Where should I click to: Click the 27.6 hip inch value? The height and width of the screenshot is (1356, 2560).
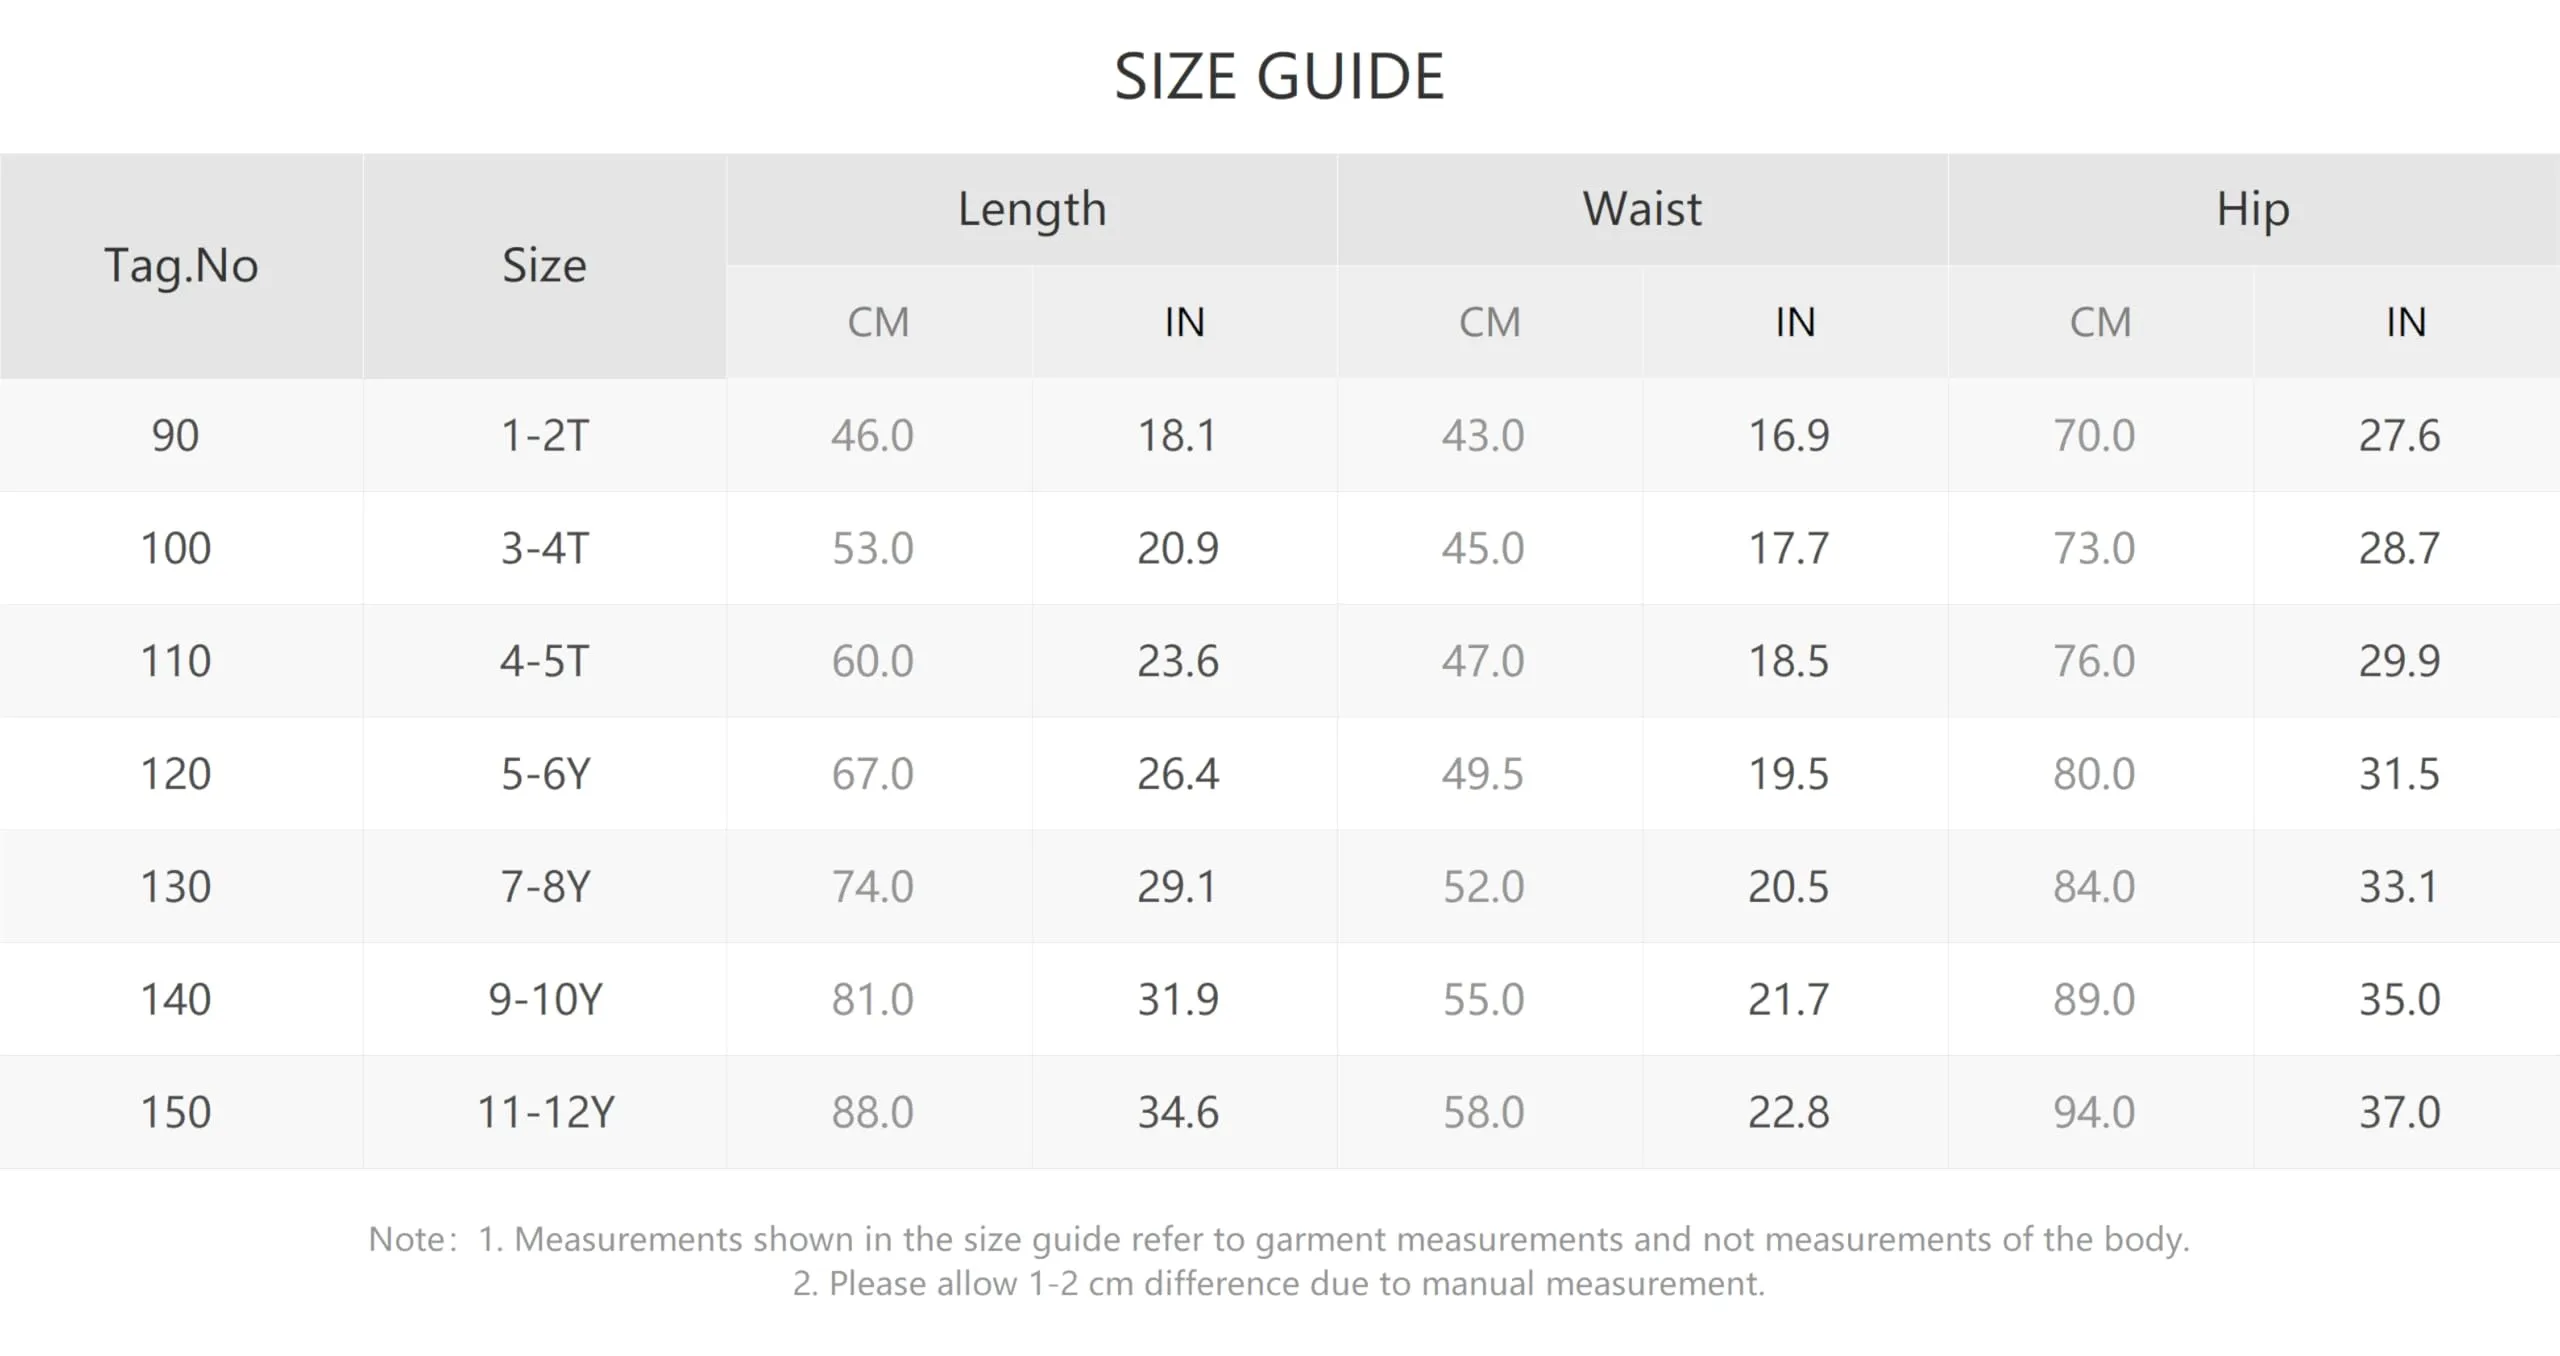2400,435
